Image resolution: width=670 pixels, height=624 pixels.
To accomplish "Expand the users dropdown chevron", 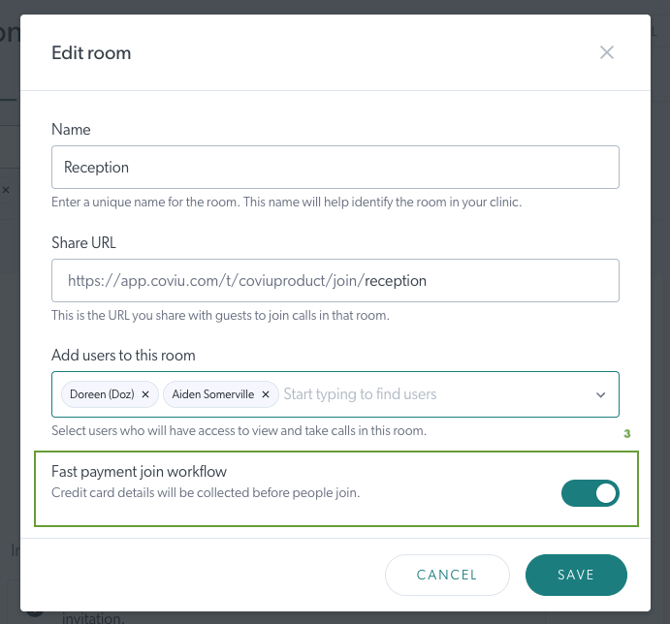I will 600,395.
